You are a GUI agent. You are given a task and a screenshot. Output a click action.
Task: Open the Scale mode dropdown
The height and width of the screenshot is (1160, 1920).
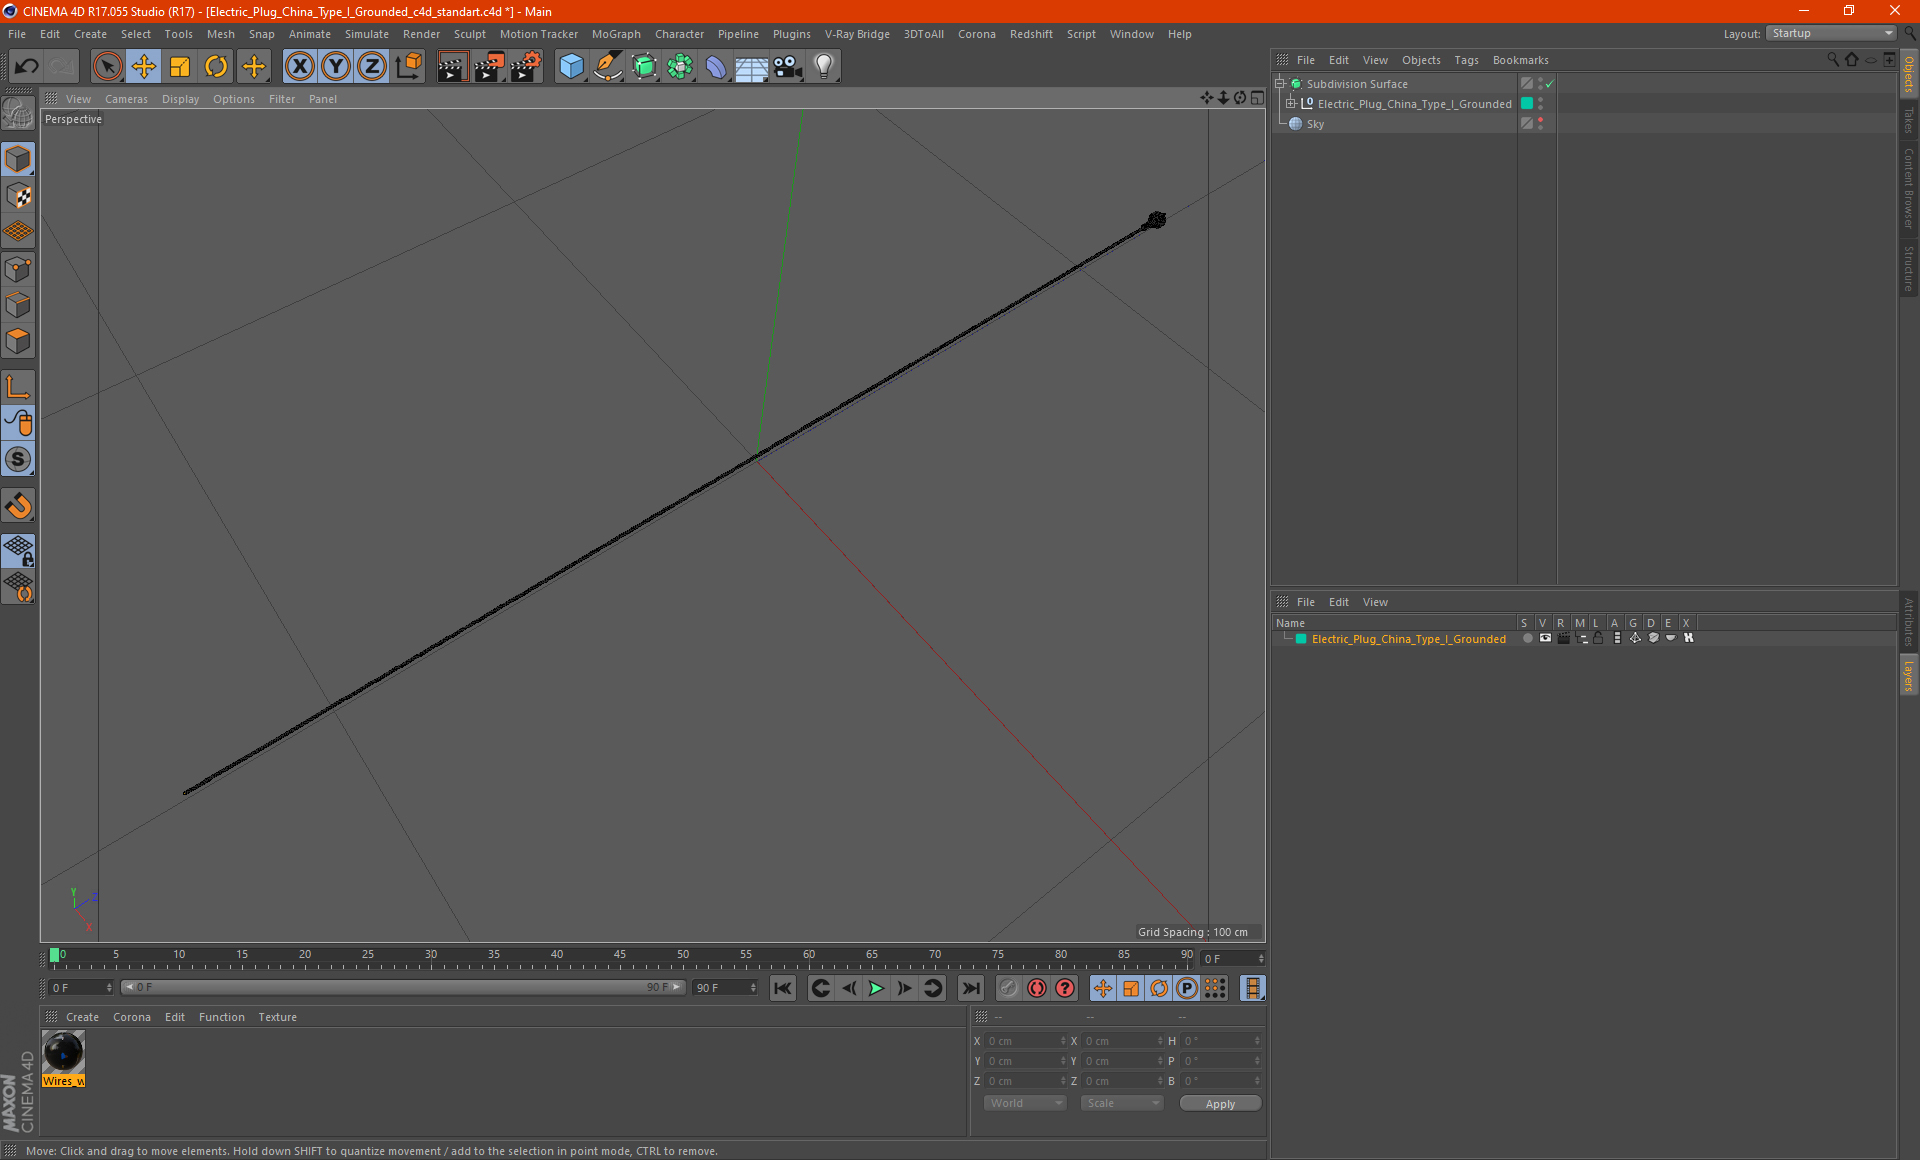coord(1122,1103)
